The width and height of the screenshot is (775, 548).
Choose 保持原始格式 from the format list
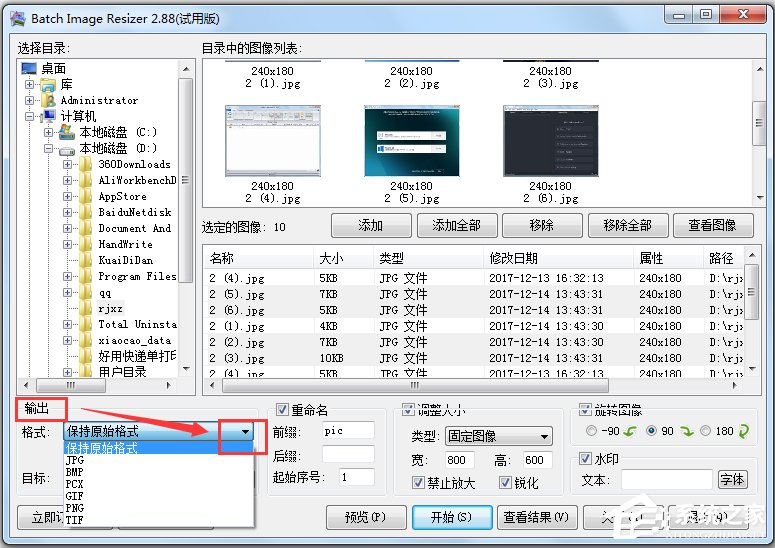(x=159, y=448)
